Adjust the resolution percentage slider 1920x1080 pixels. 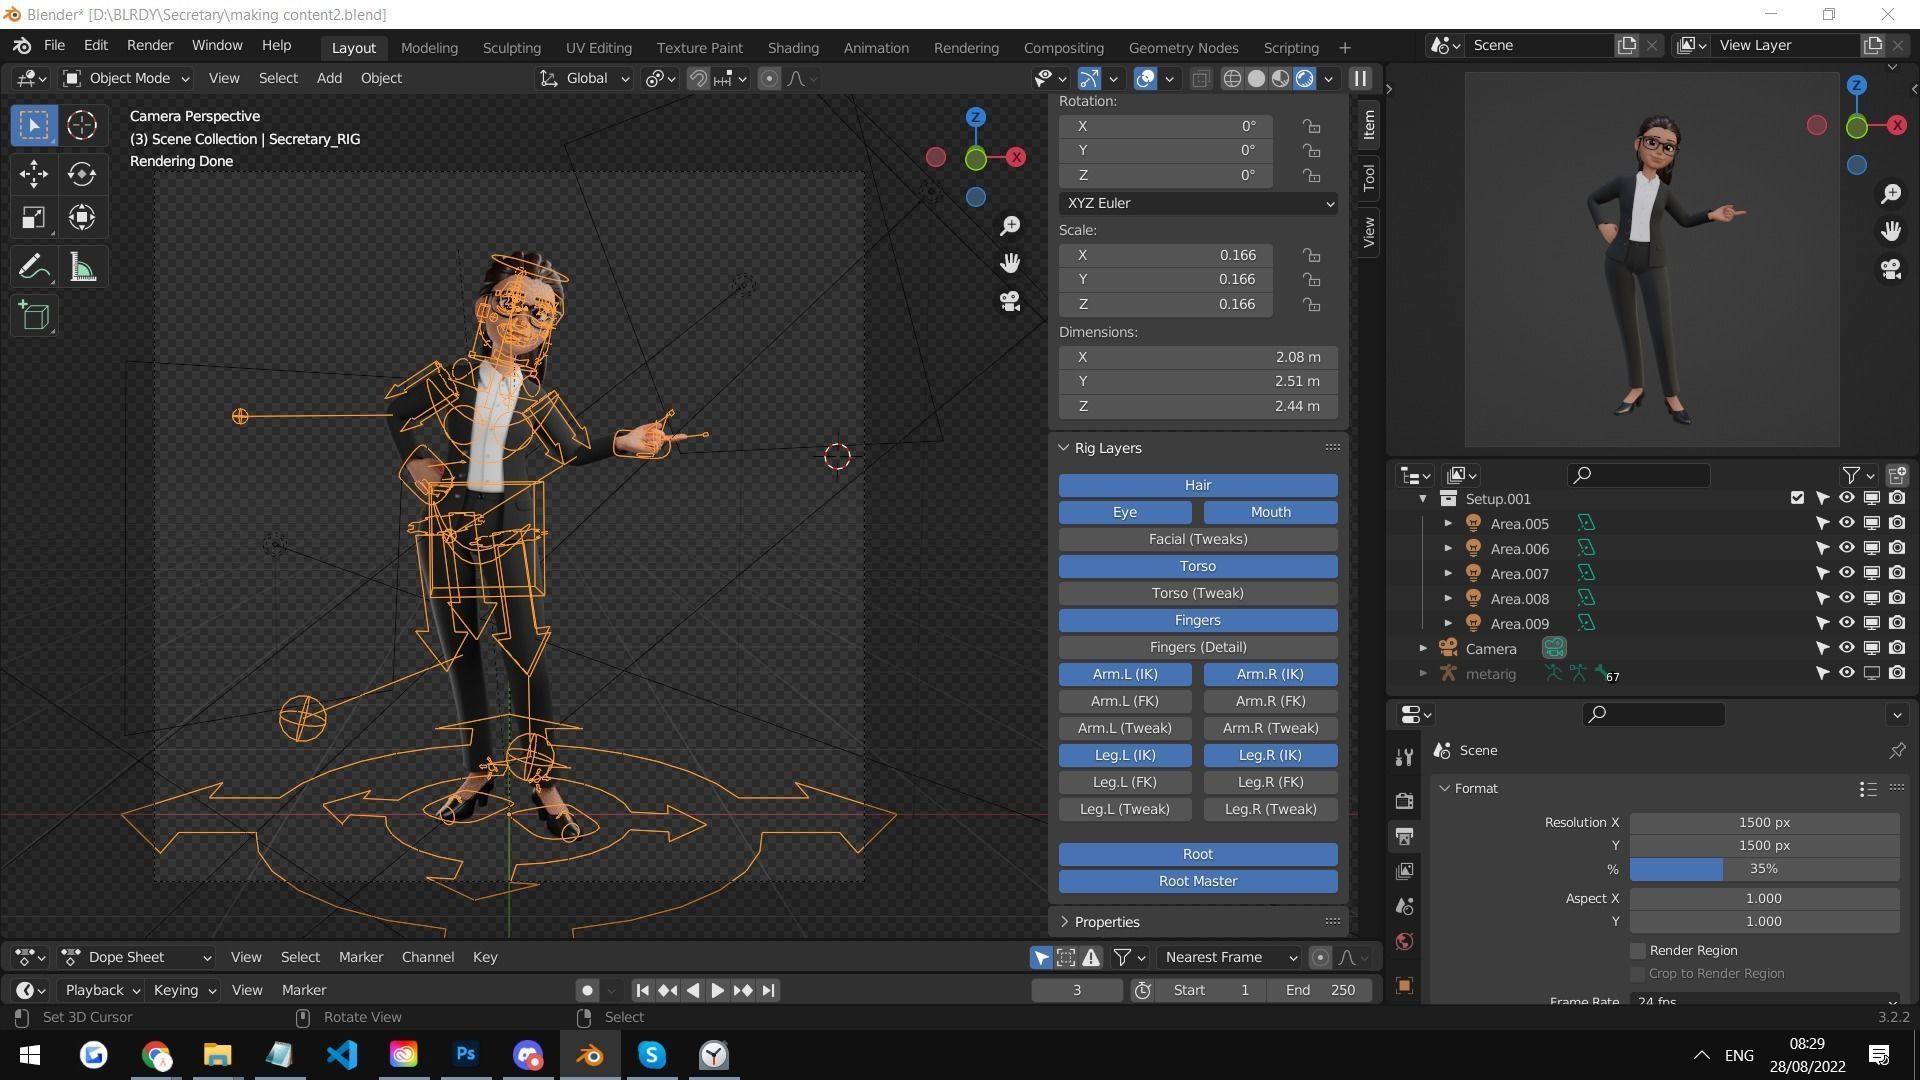coord(1763,869)
